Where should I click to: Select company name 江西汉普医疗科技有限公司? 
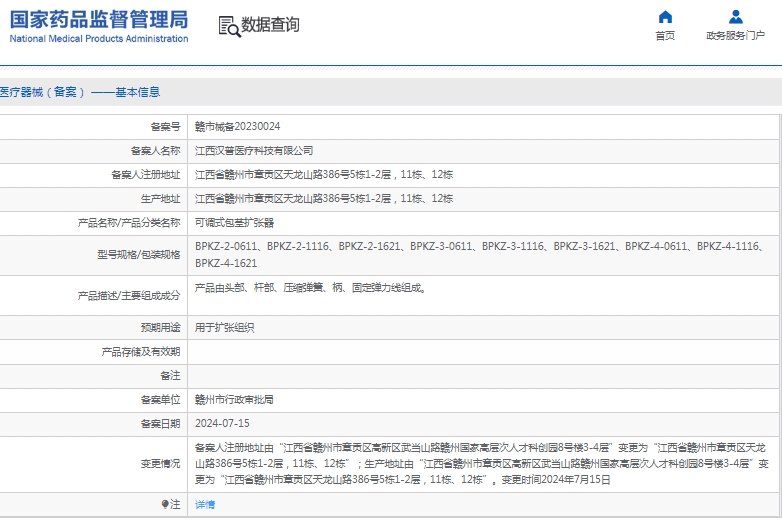click(254, 151)
